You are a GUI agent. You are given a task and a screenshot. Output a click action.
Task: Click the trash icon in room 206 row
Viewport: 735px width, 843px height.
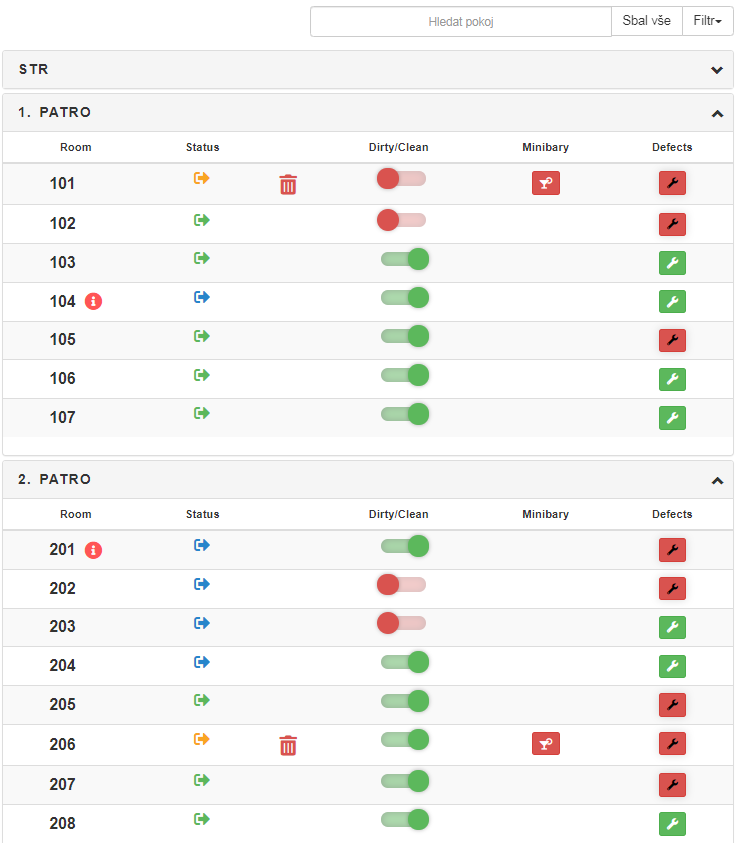(288, 745)
